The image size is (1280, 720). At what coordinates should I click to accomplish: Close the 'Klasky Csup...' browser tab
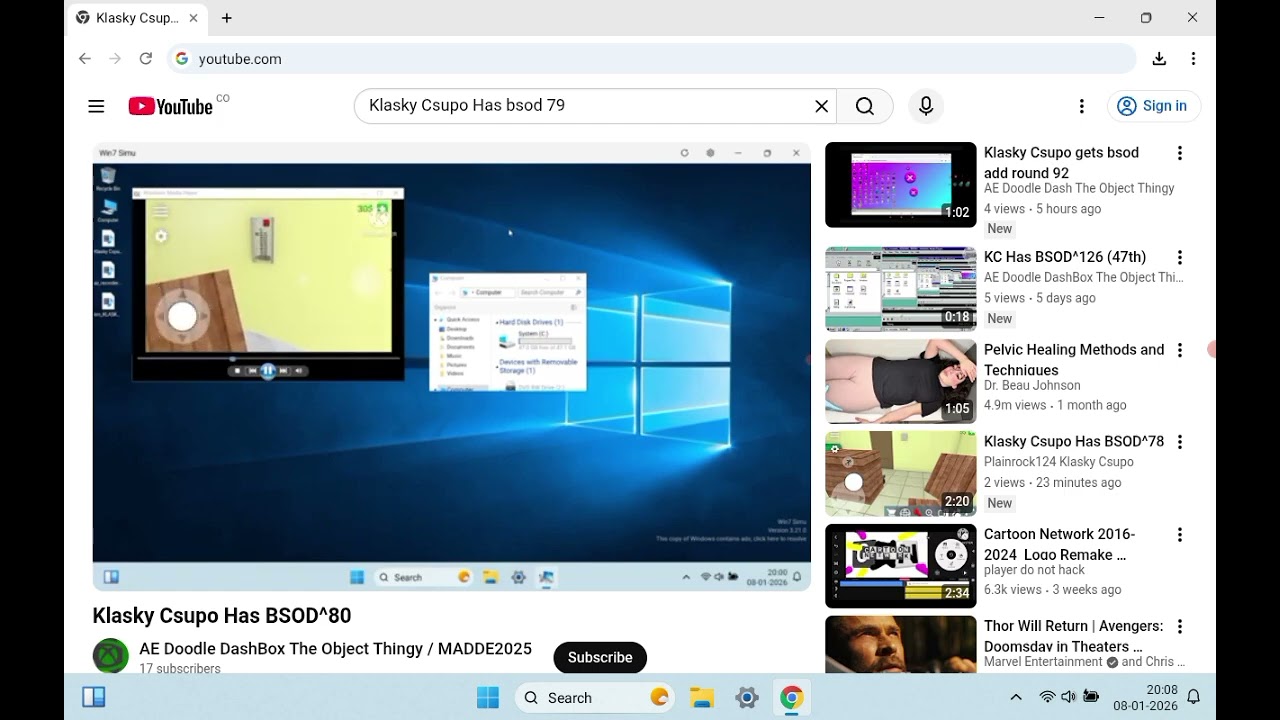point(193,18)
